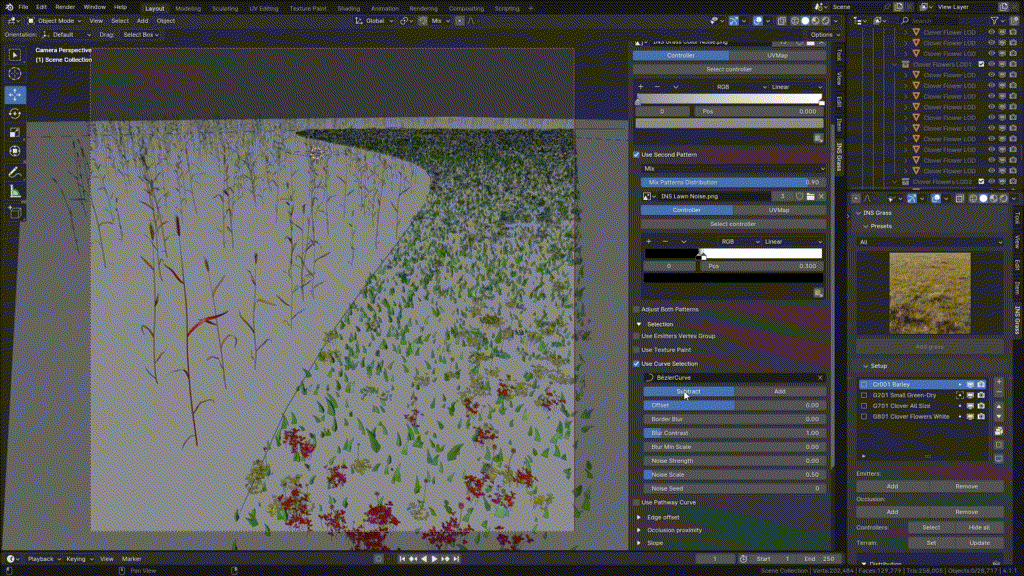This screenshot has width=1024, height=576.
Task: Open the Object Mode dropdown
Action: click(55, 21)
